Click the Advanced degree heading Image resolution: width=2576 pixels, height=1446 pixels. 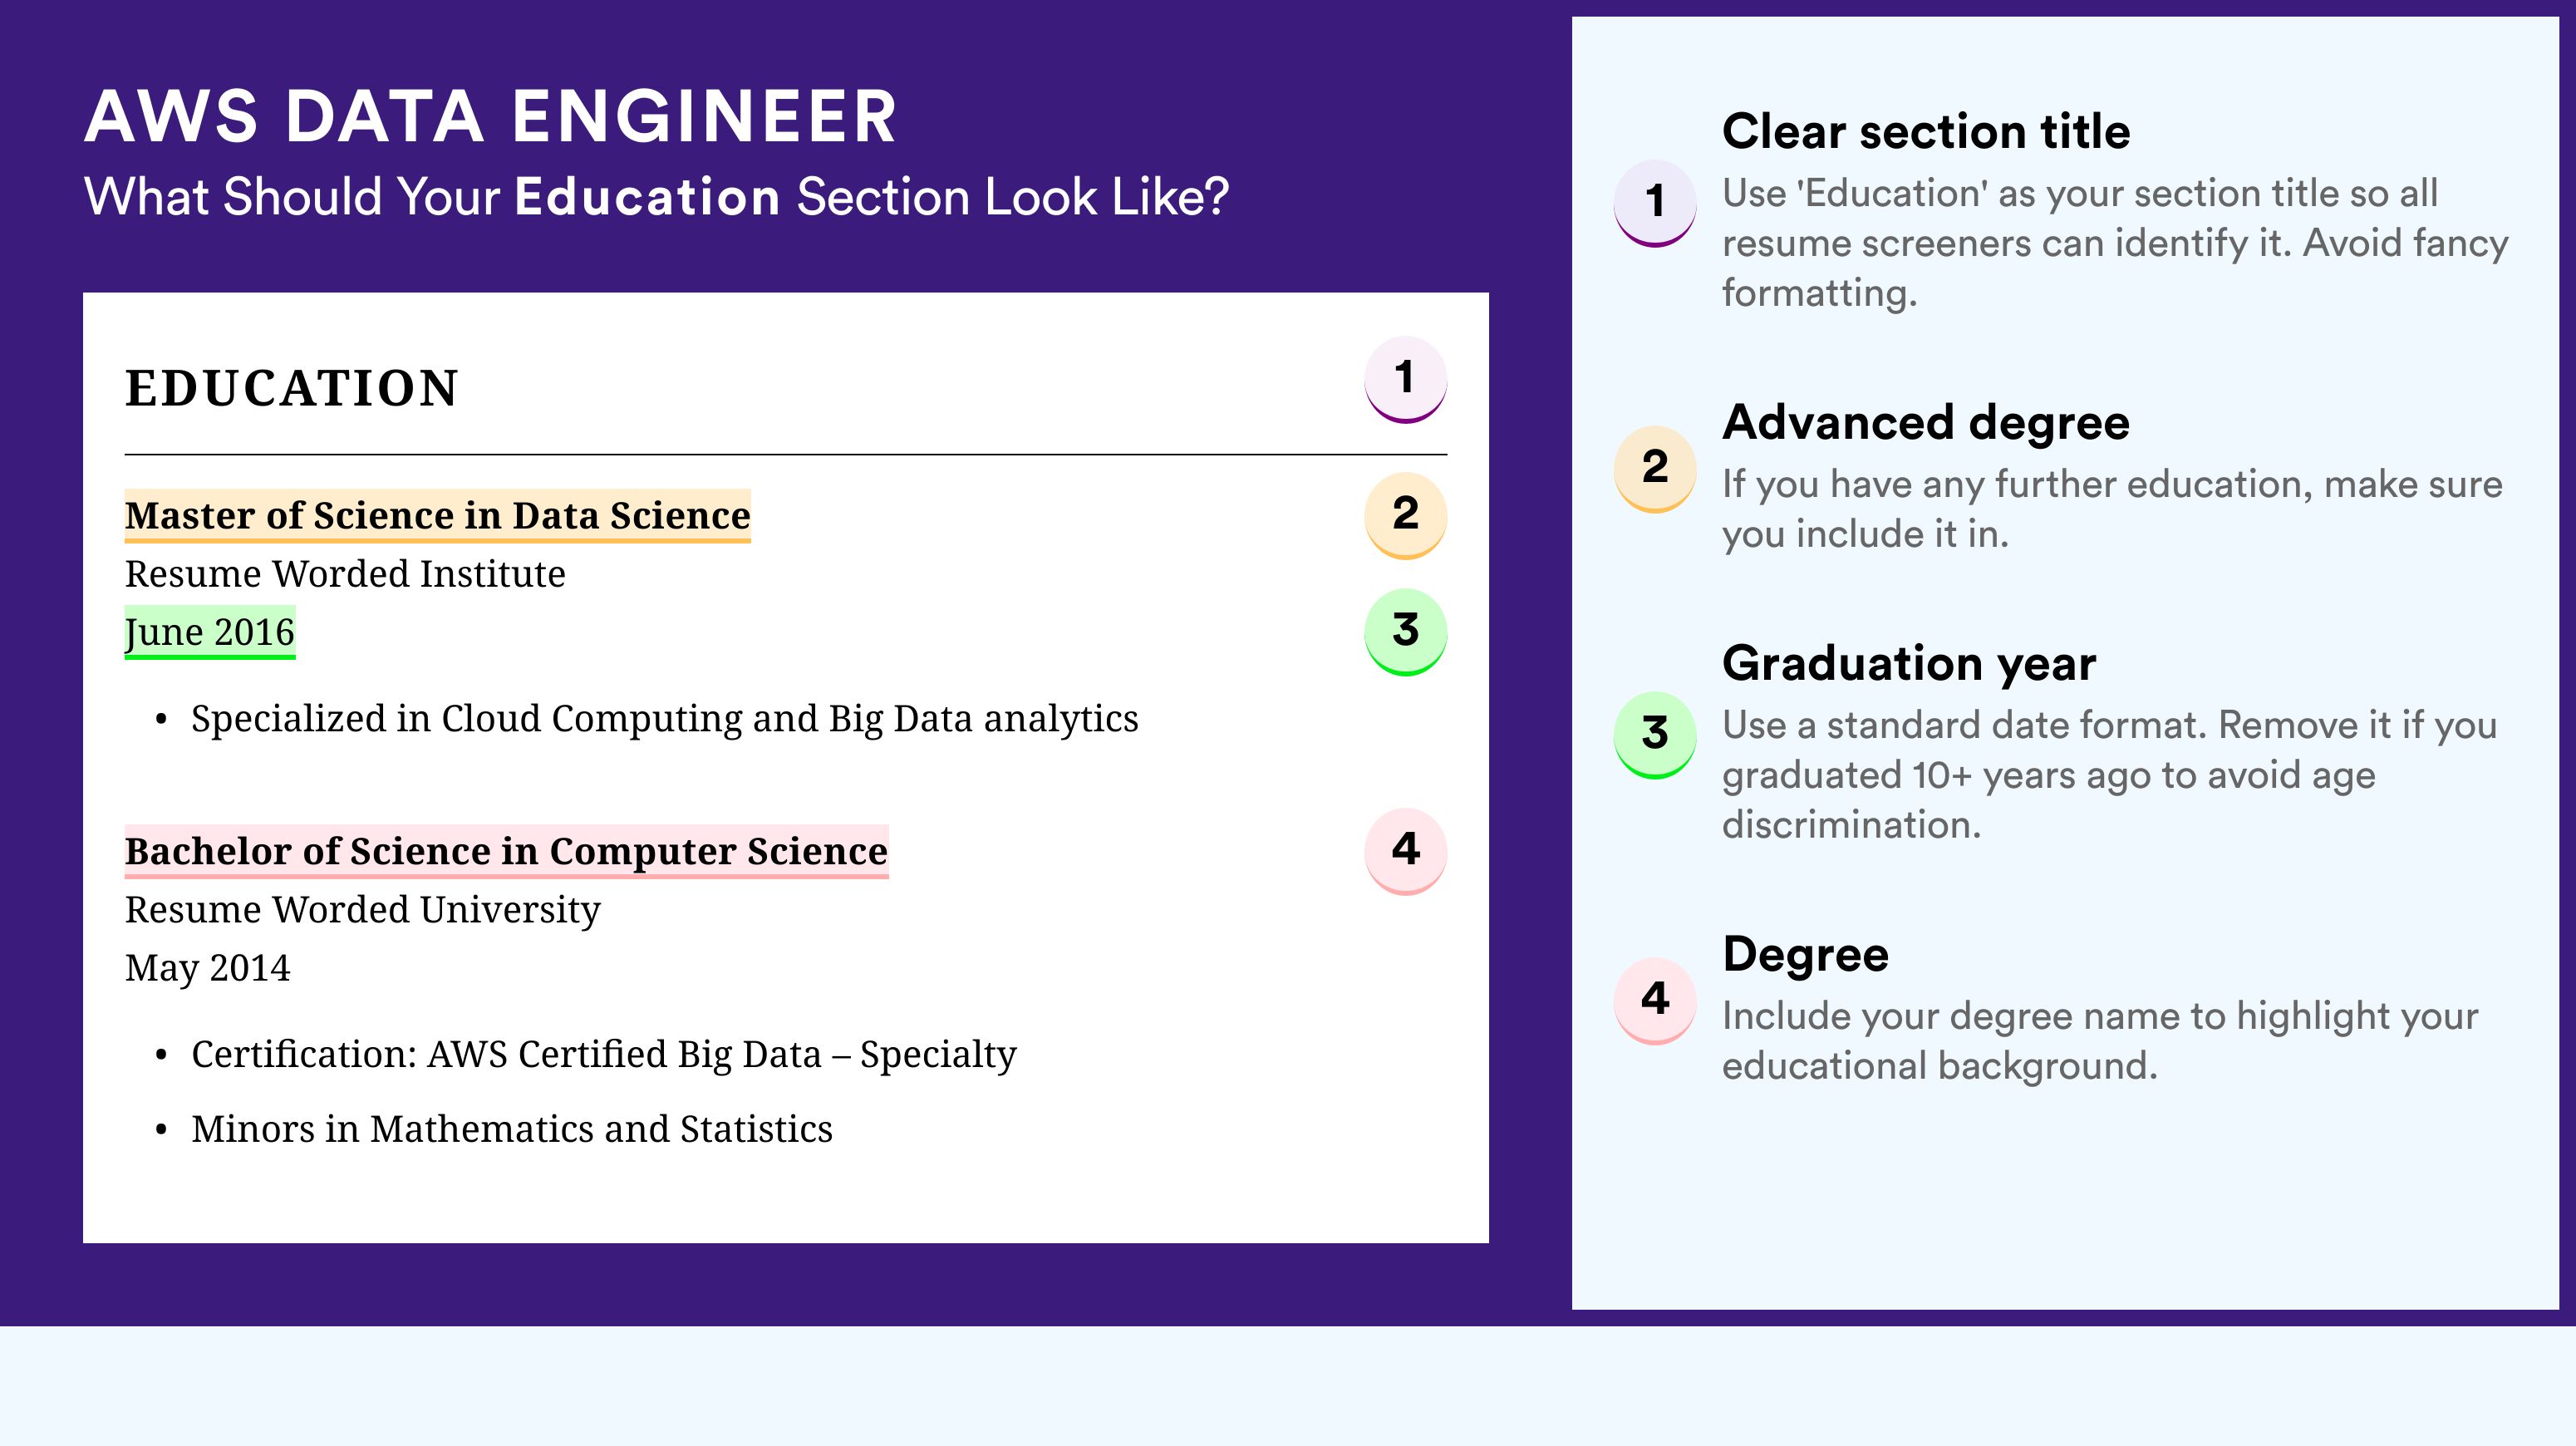[x=1926, y=423]
